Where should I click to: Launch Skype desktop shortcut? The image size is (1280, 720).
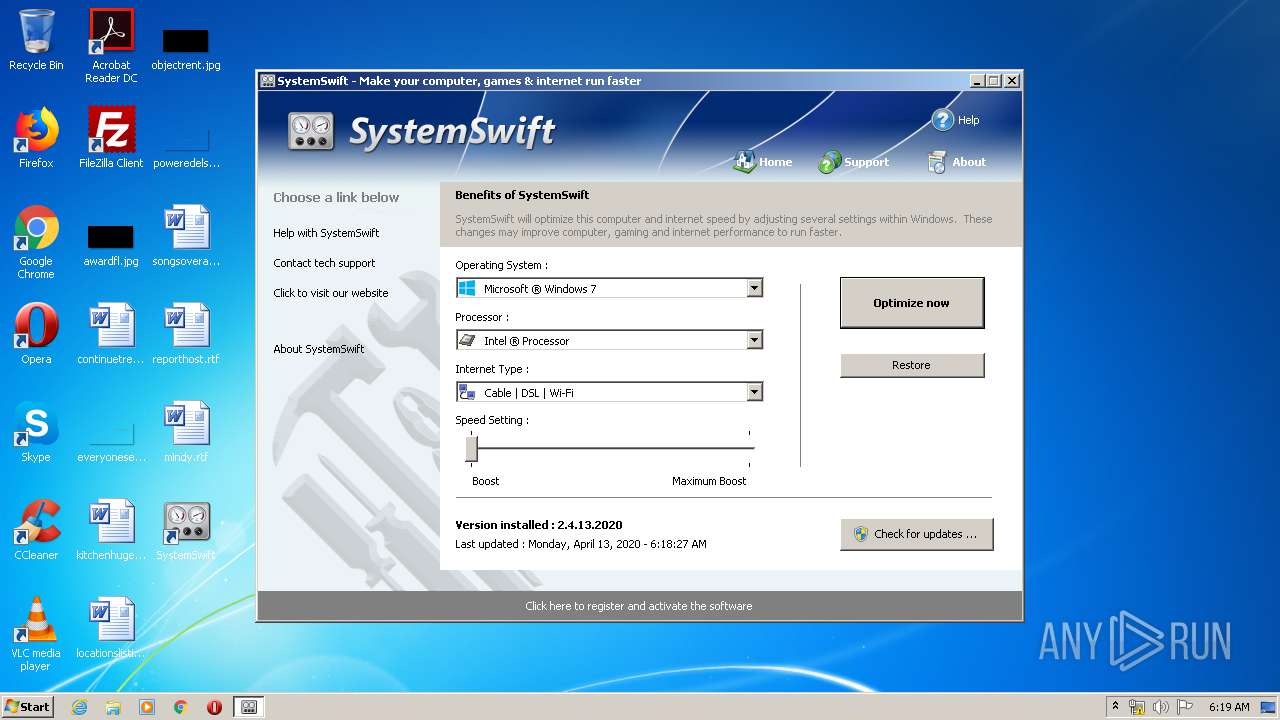[36, 432]
